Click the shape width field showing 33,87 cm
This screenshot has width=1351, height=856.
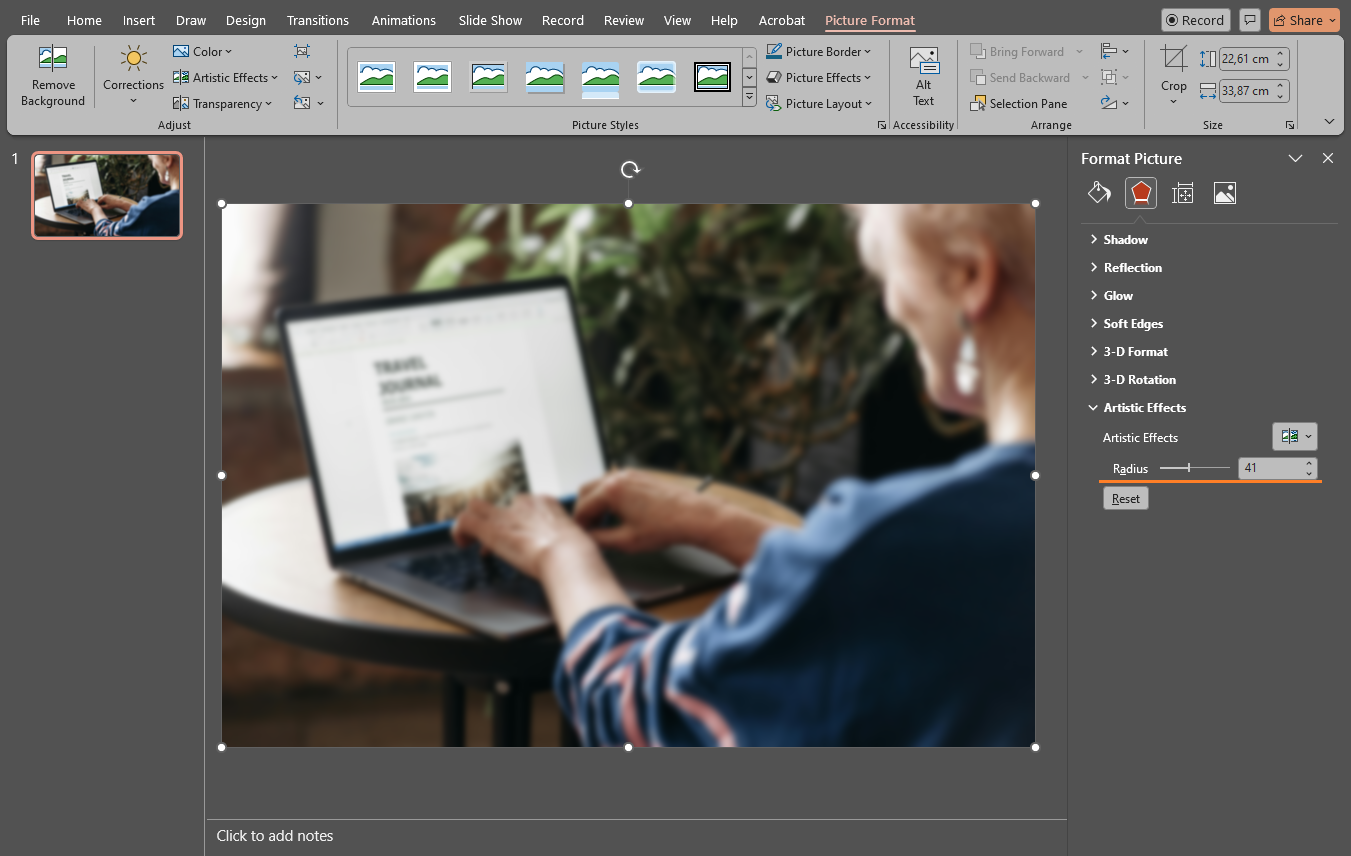(1245, 91)
